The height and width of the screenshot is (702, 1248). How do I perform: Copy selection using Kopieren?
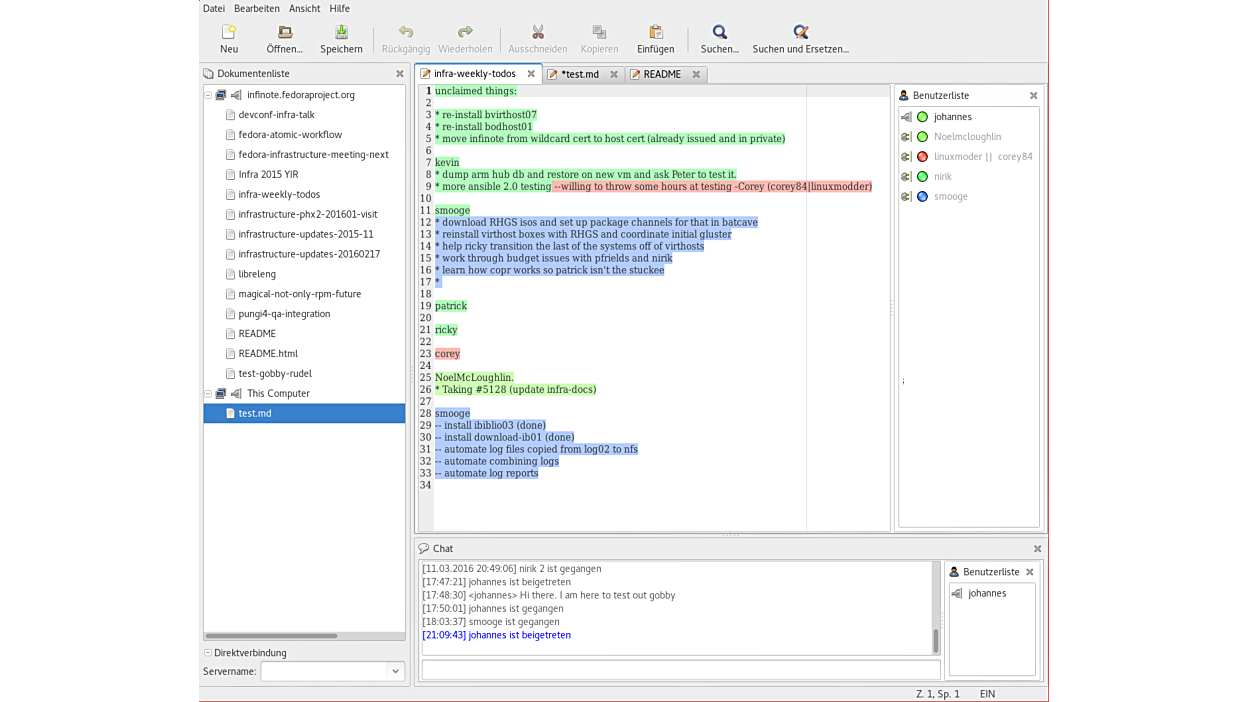coord(600,39)
